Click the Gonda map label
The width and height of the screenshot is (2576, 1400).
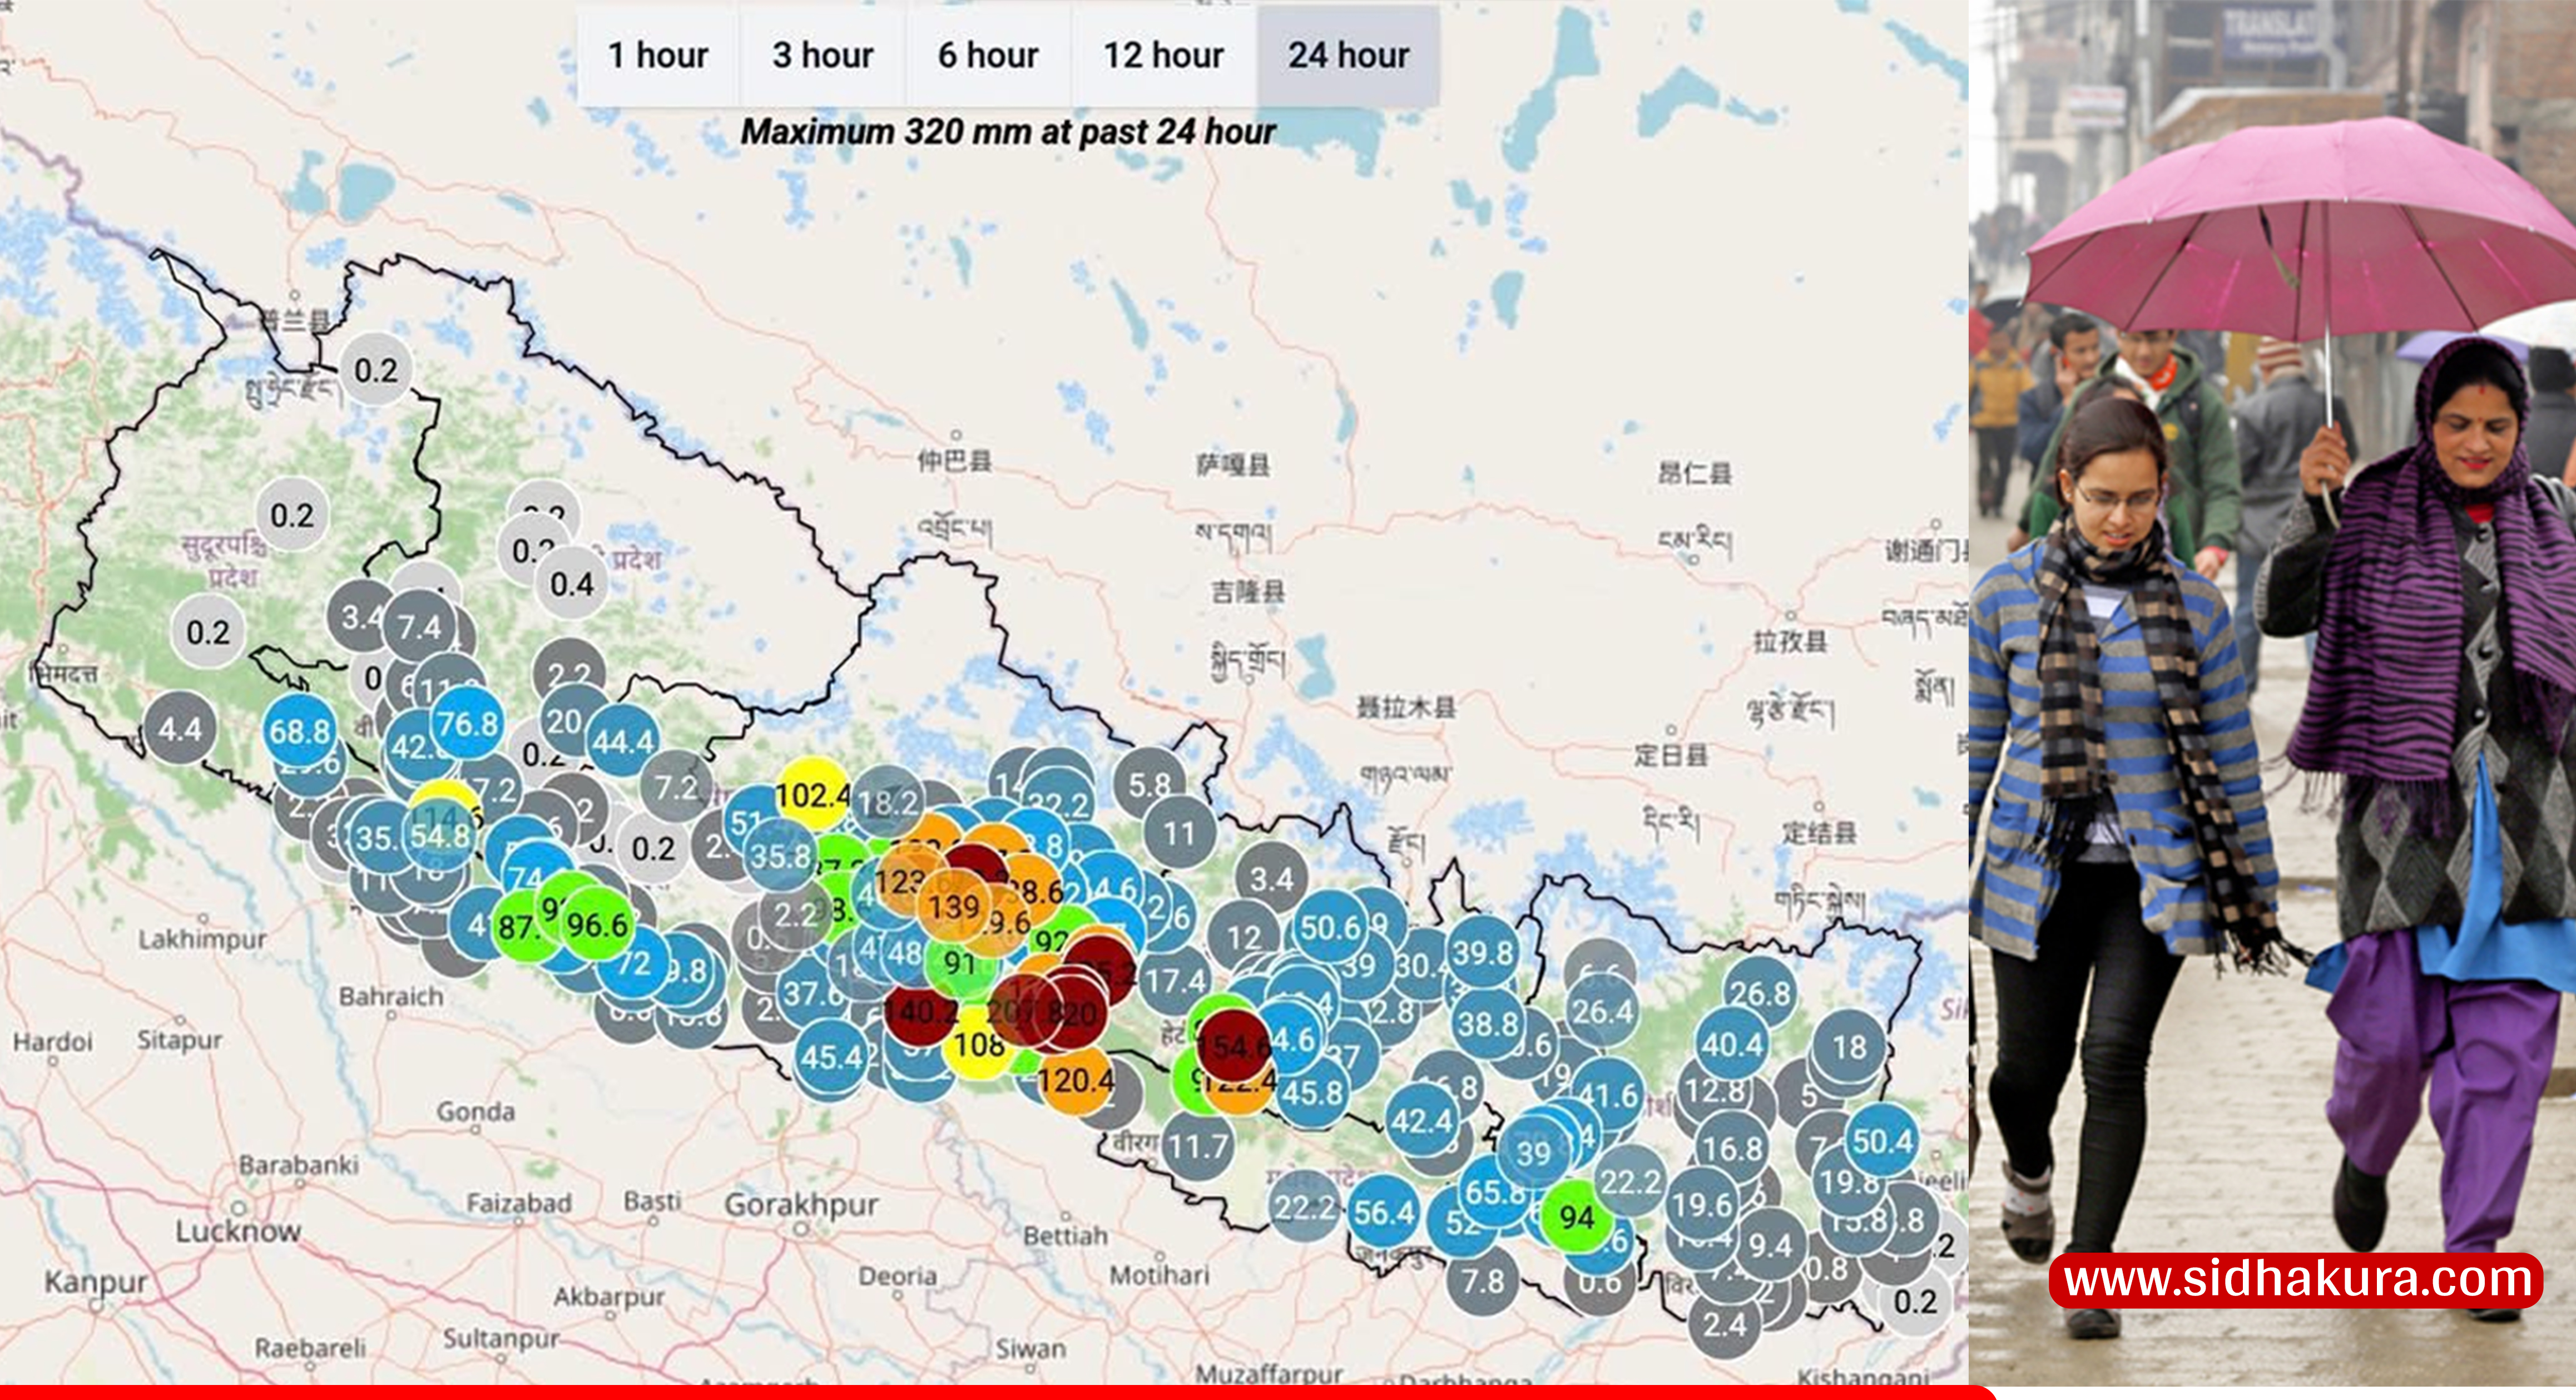475,1112
